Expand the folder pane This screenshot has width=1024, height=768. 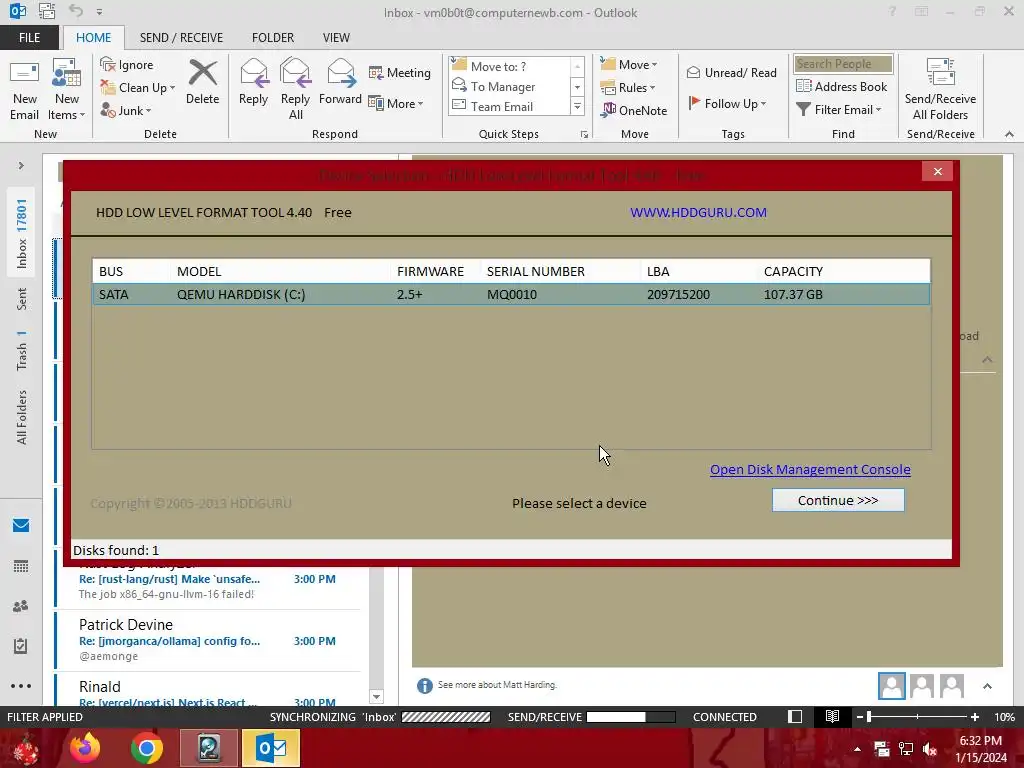coord(21,166)
